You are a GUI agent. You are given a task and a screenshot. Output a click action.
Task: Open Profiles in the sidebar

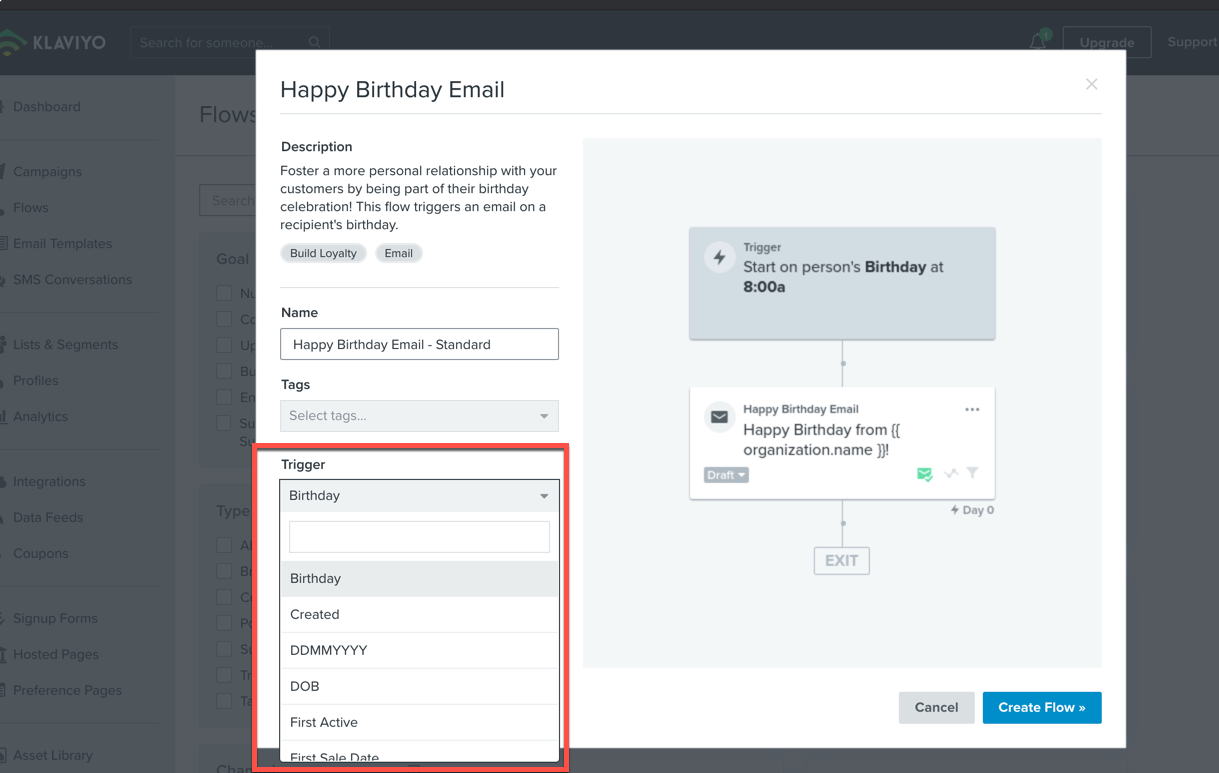(35, 381)
